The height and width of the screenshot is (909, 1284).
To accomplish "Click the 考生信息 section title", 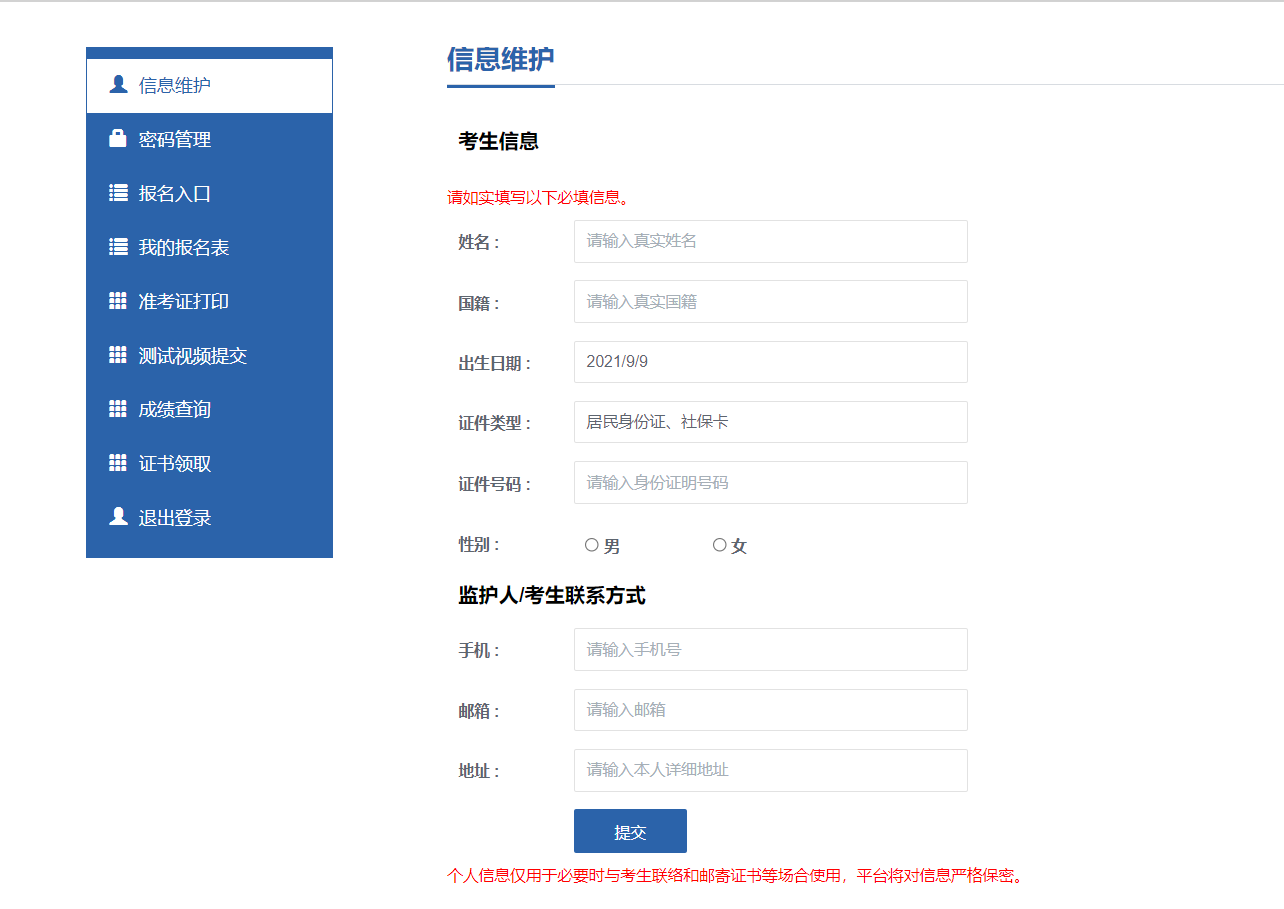I will pyautogui.click(x=499, y=141).
